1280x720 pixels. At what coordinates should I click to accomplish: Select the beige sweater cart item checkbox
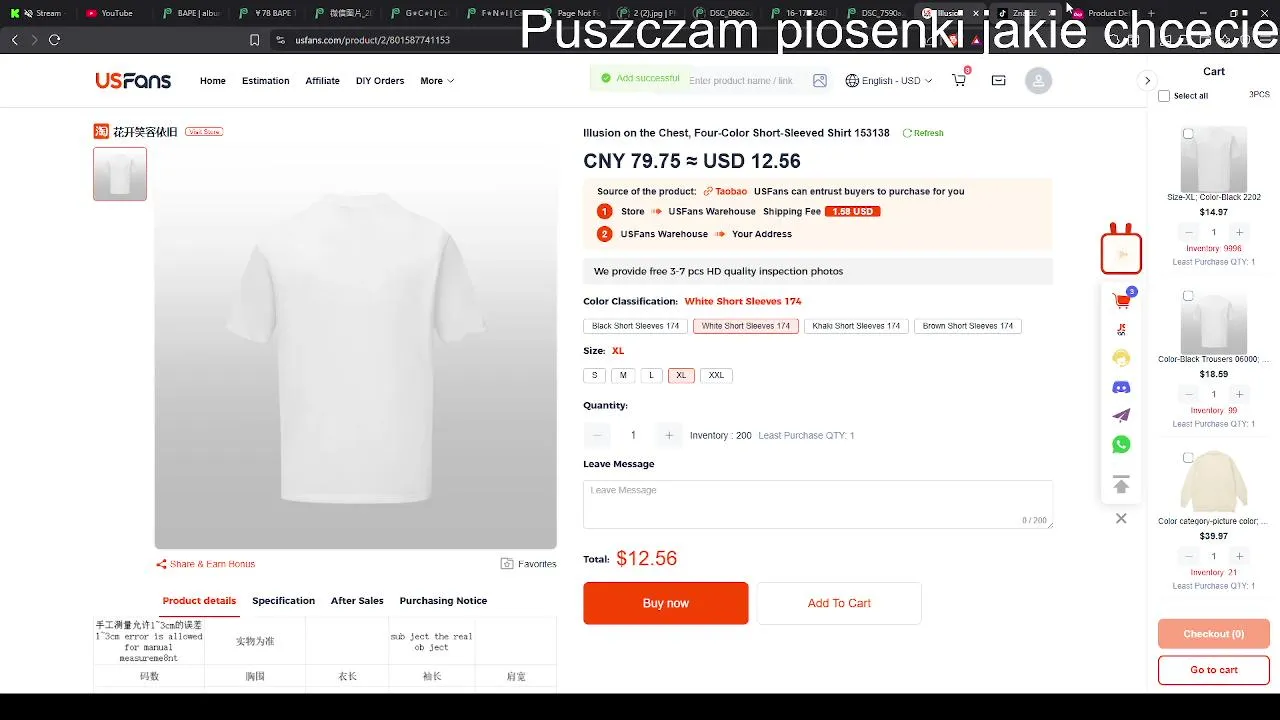click(x=1188, y=458)
